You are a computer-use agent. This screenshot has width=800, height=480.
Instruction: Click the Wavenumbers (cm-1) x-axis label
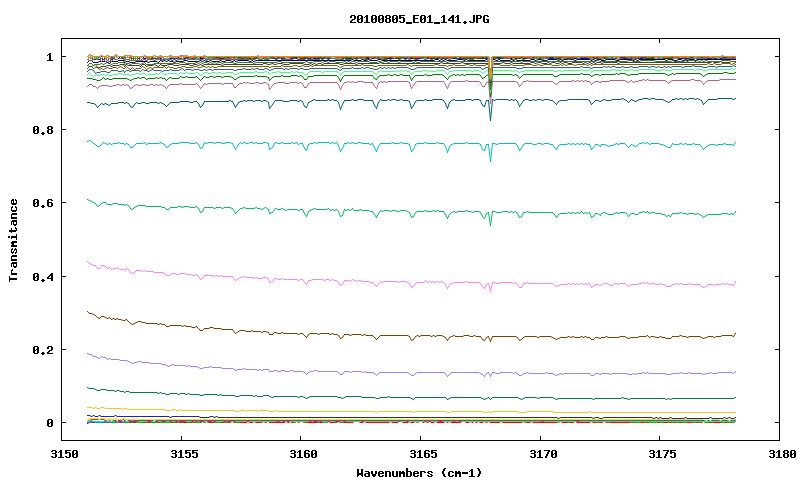[x=419, y=473]
